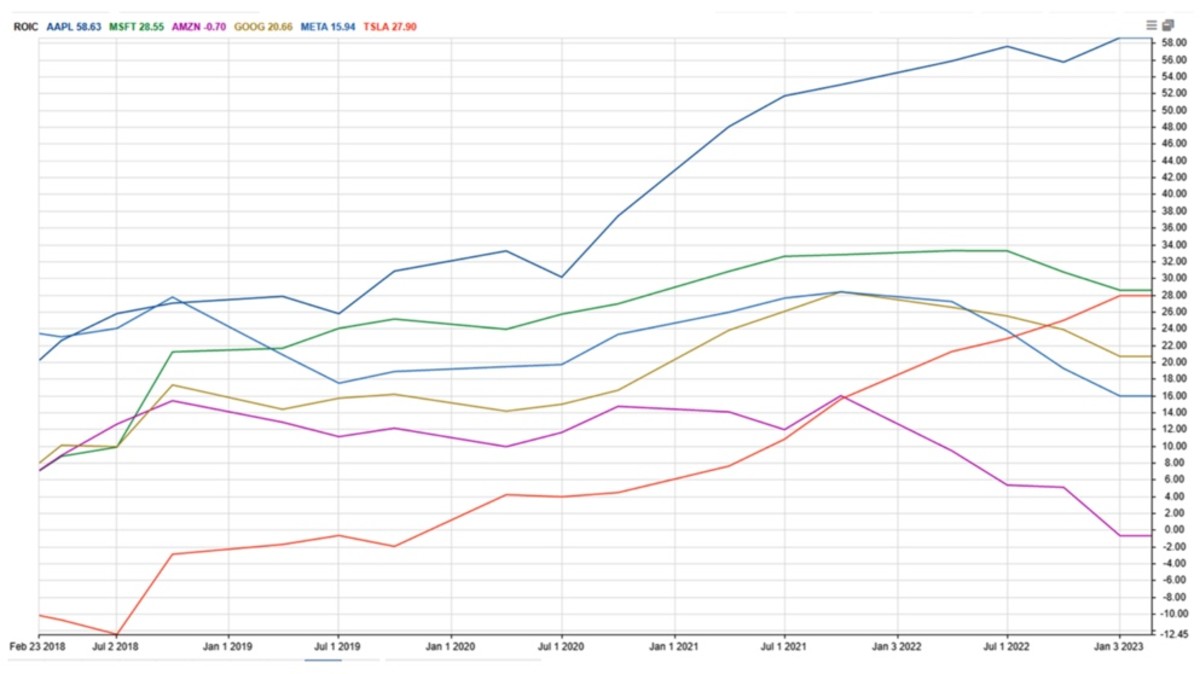The height and width of the screenshot is (674, 1200).
Task: Select the META 15.94 legend entry
Action: pos(326,26)
